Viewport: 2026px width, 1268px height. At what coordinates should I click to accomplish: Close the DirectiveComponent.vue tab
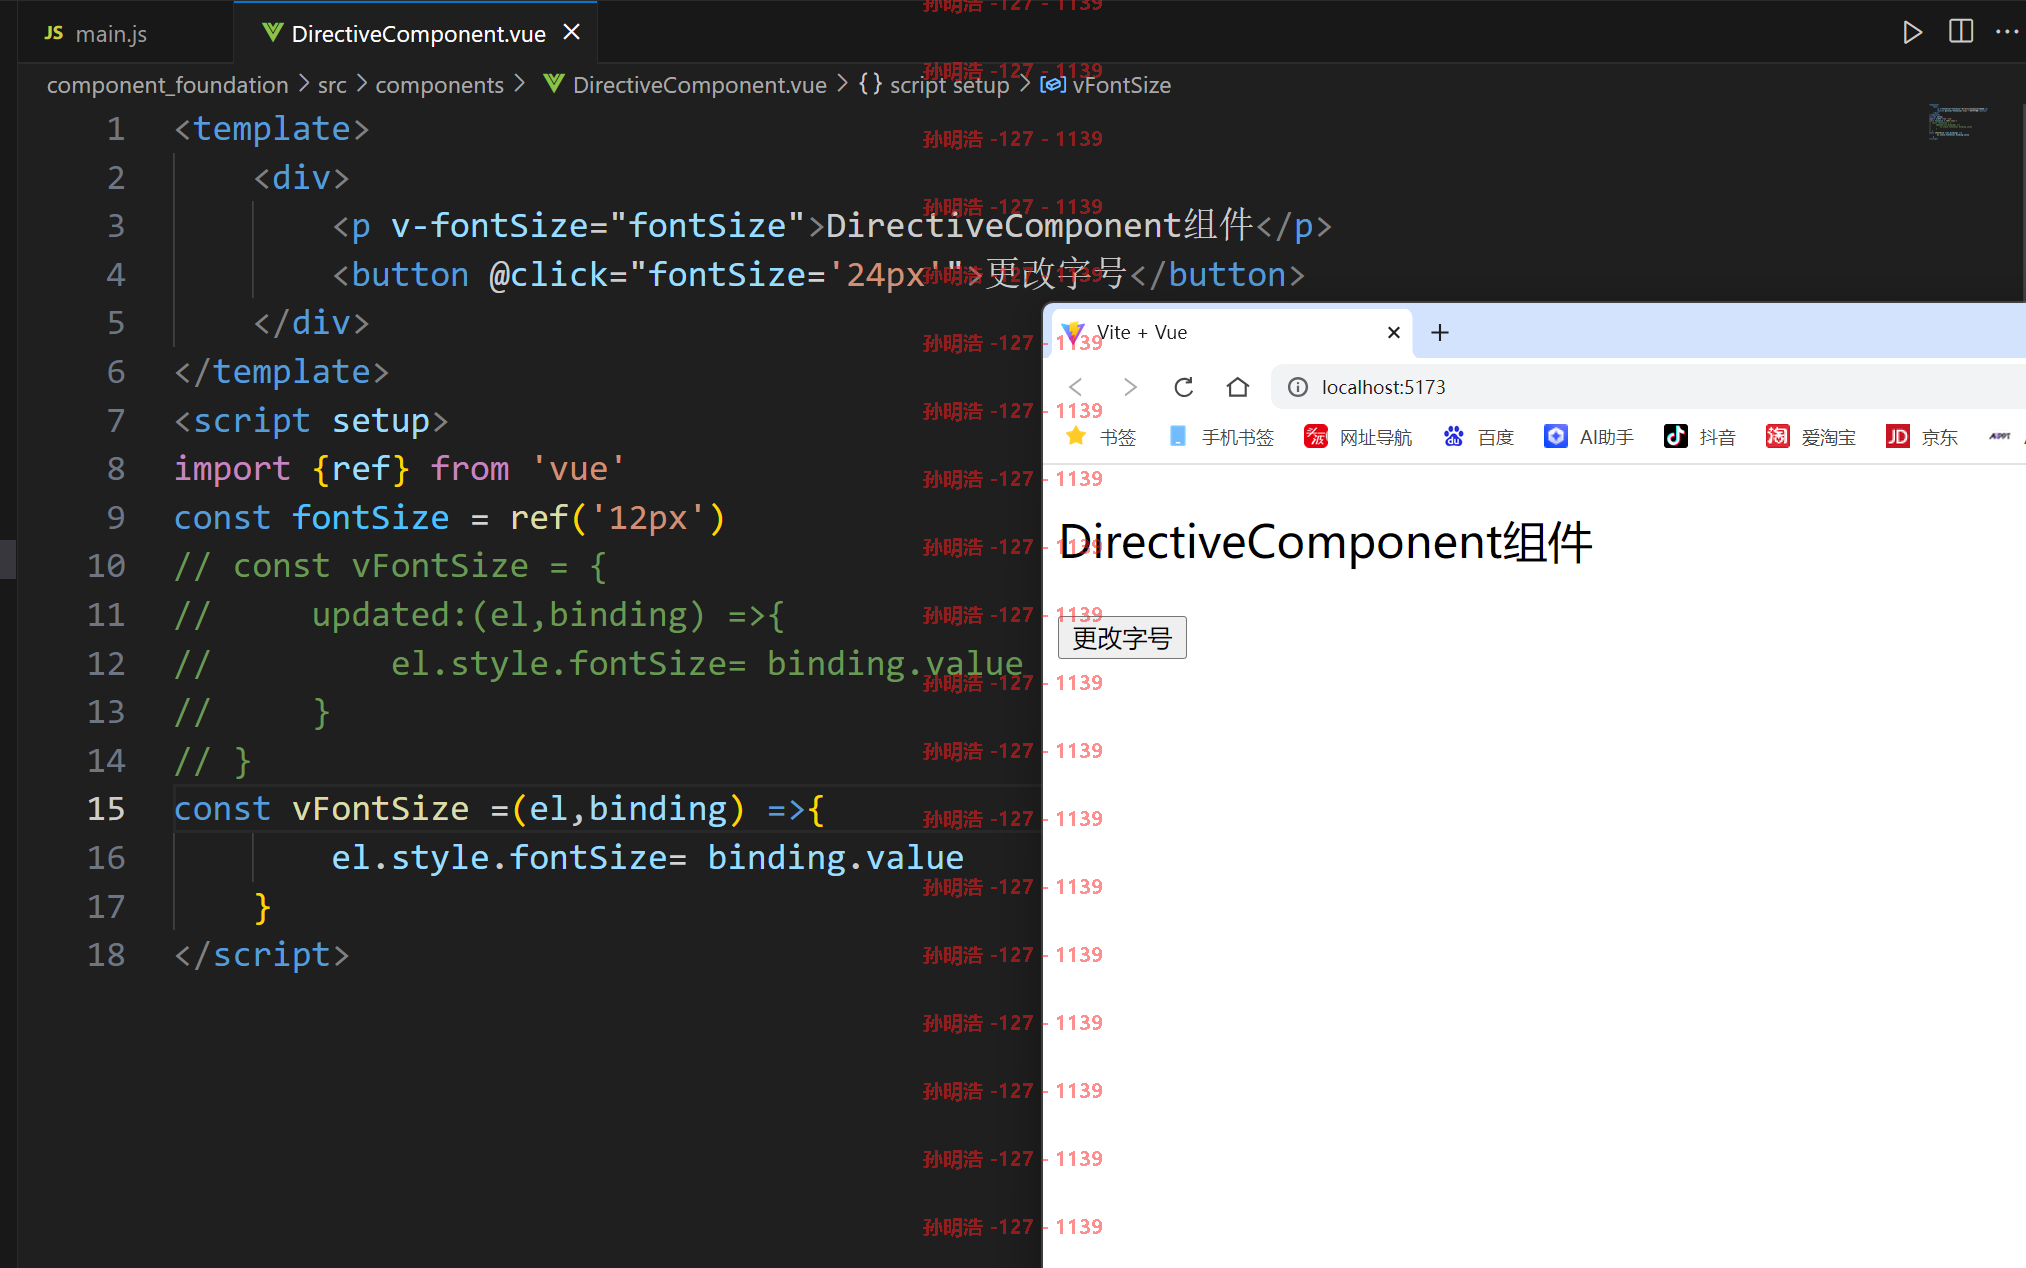coord(572,33)
